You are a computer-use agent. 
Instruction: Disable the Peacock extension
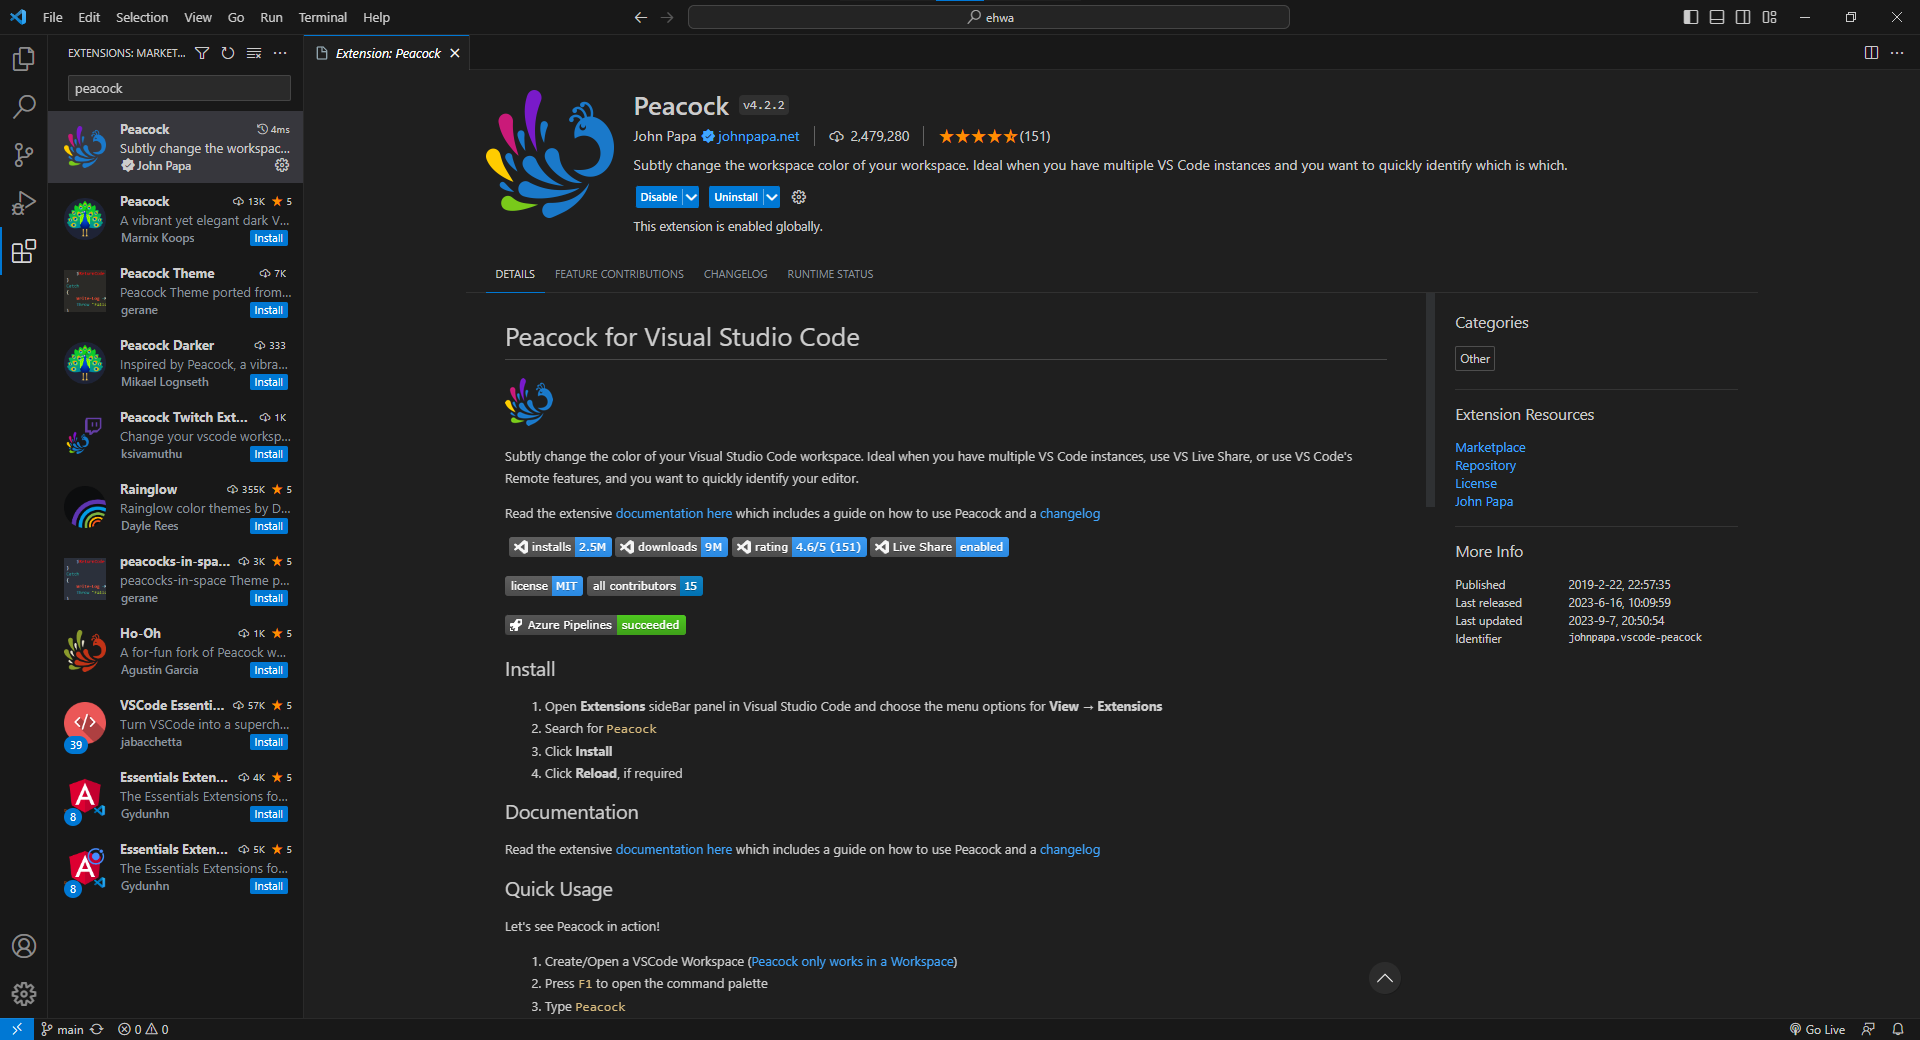pos(659,197)
